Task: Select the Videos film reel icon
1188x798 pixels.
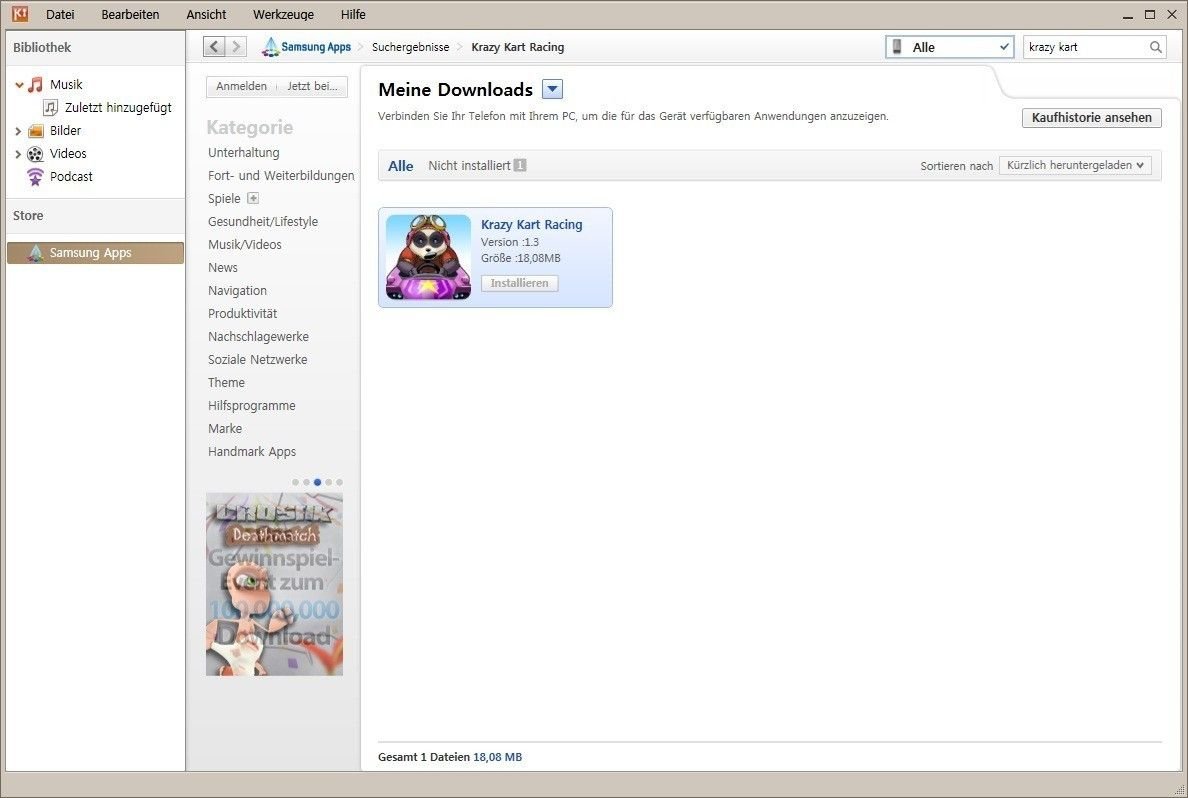Action: pos(36,154)
